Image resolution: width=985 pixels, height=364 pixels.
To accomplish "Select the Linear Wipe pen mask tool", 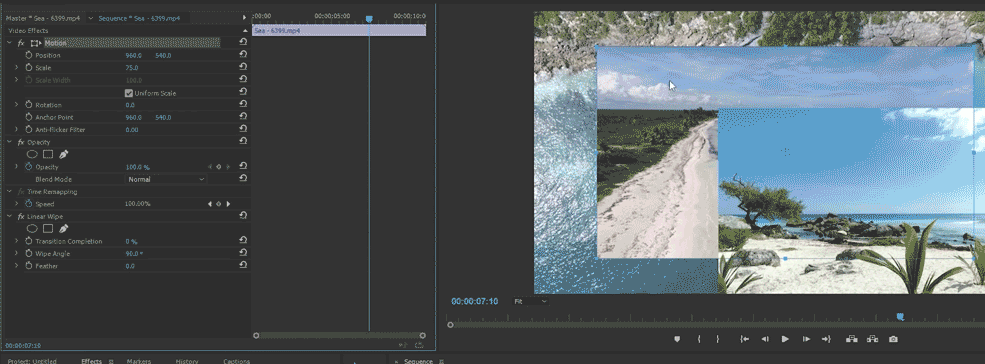I will pos(63,228).
